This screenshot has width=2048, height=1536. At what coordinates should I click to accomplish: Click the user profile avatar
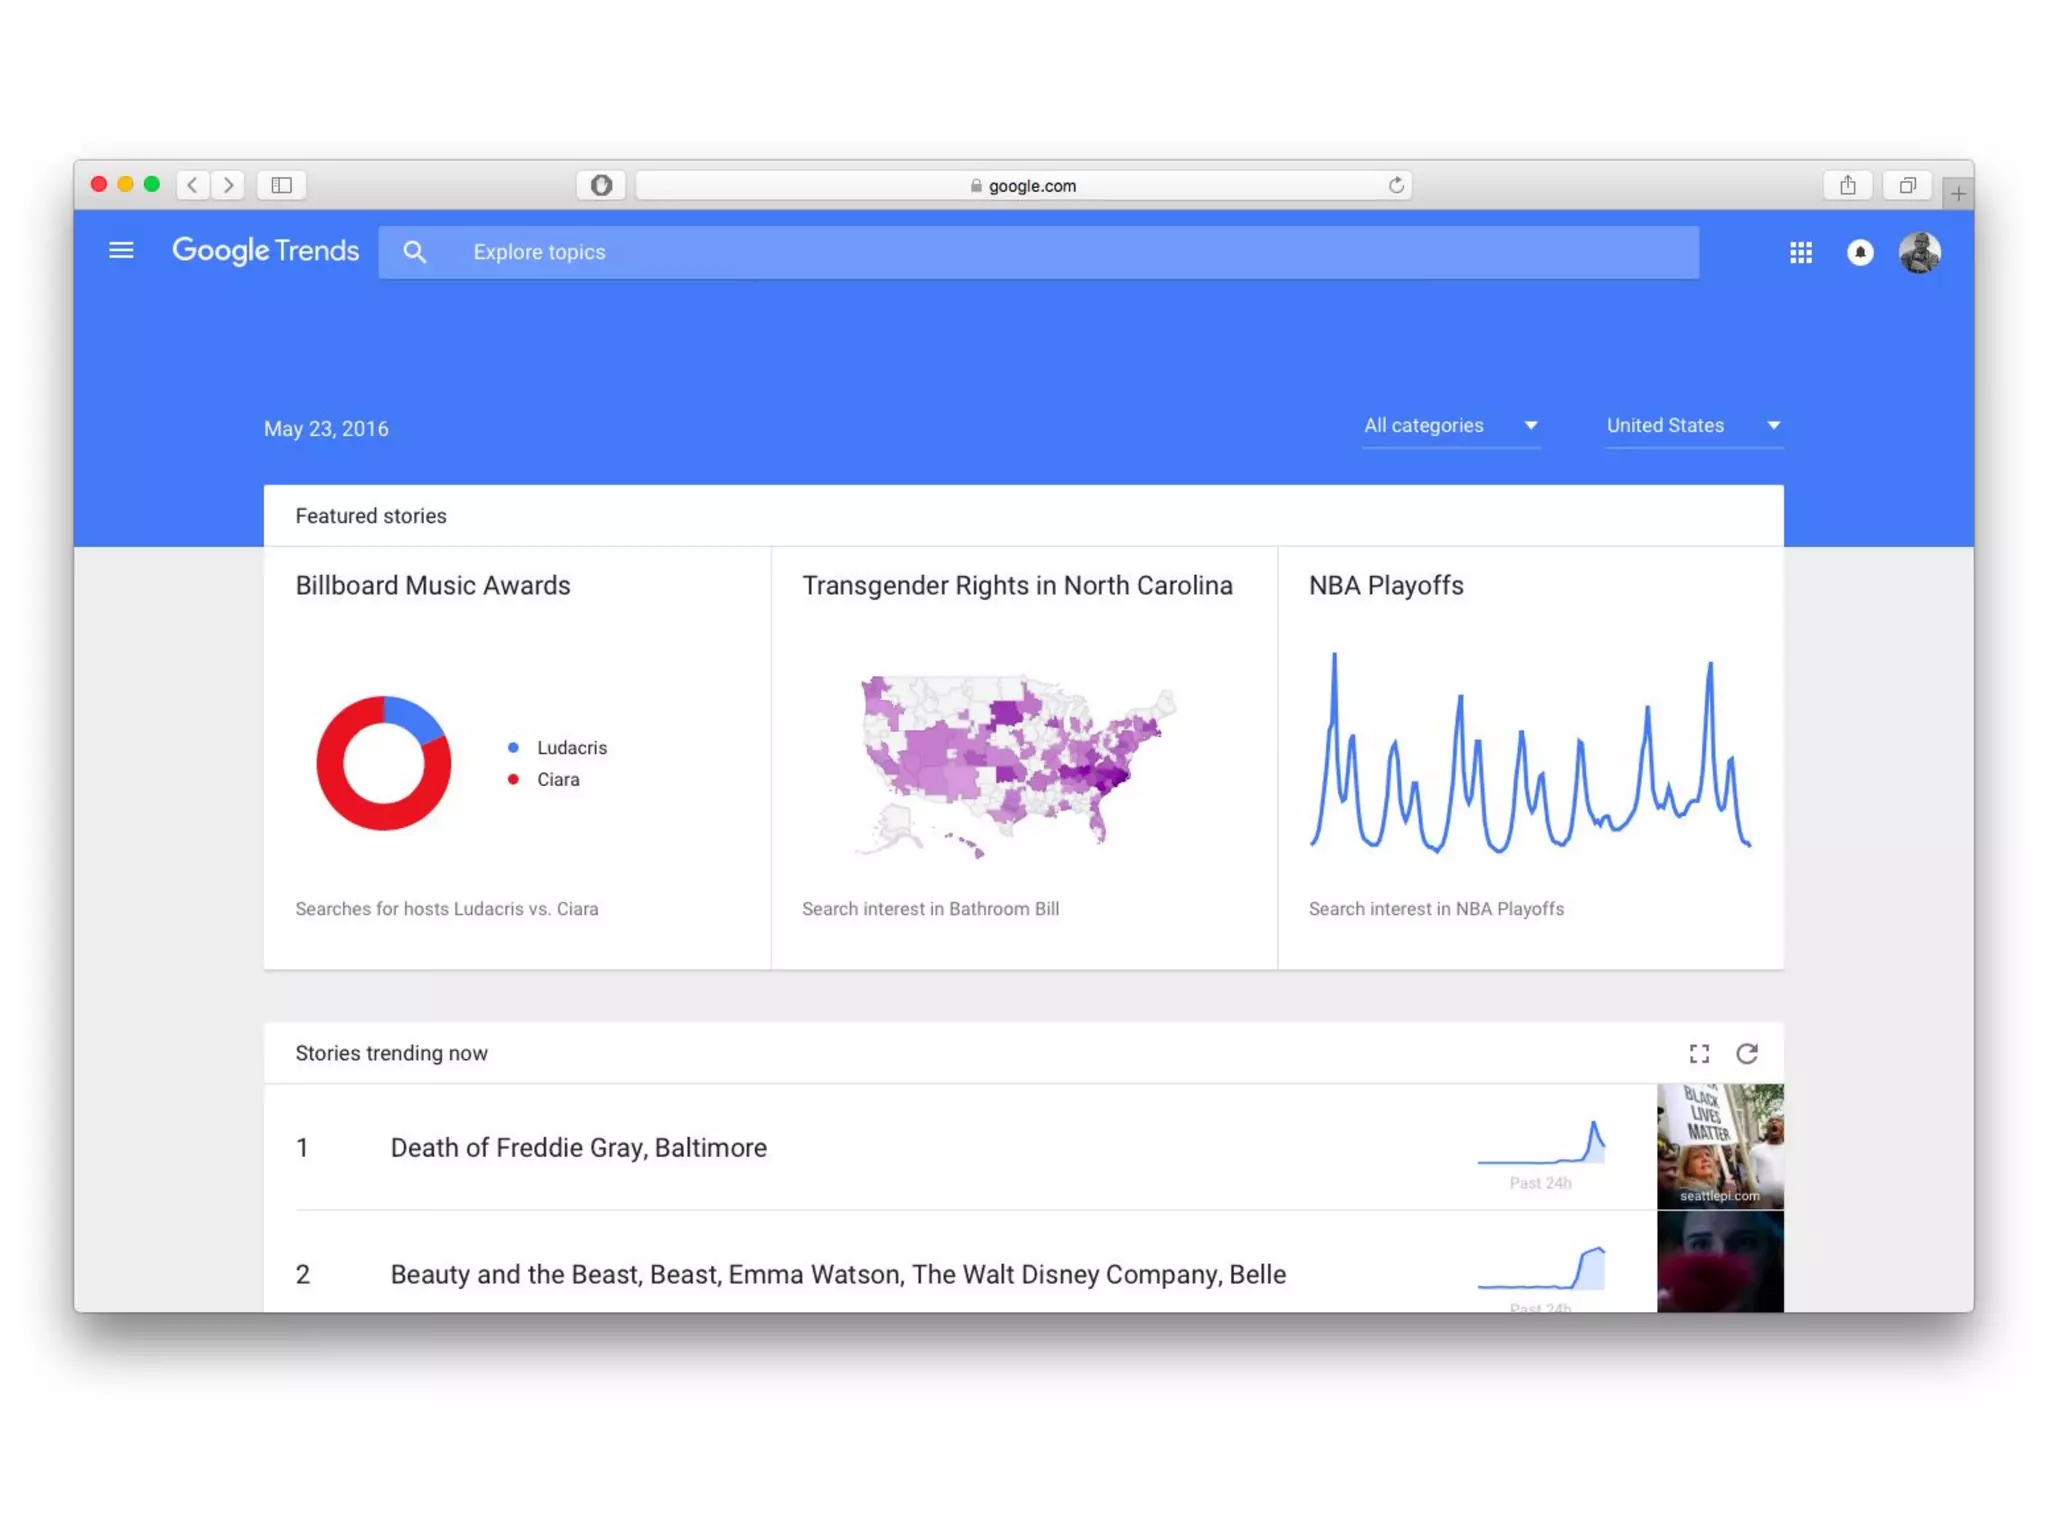[1919, 252]
